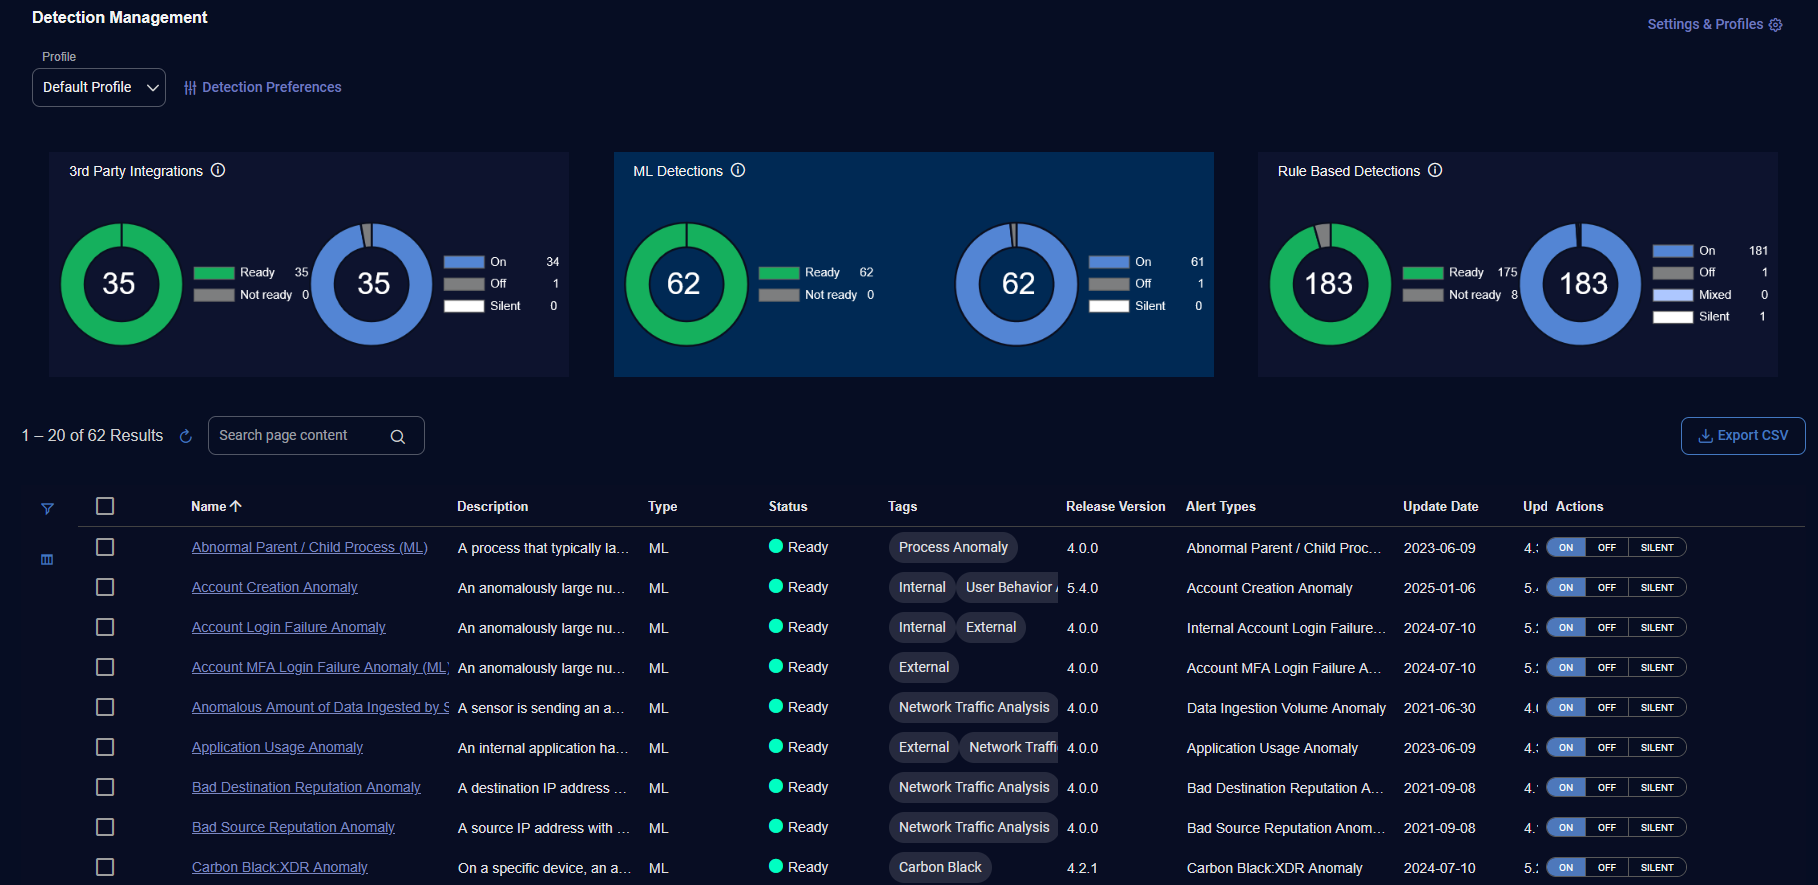Sort by Update Date column header
Screen dimensions: 1818x885
pos(1440,506)
